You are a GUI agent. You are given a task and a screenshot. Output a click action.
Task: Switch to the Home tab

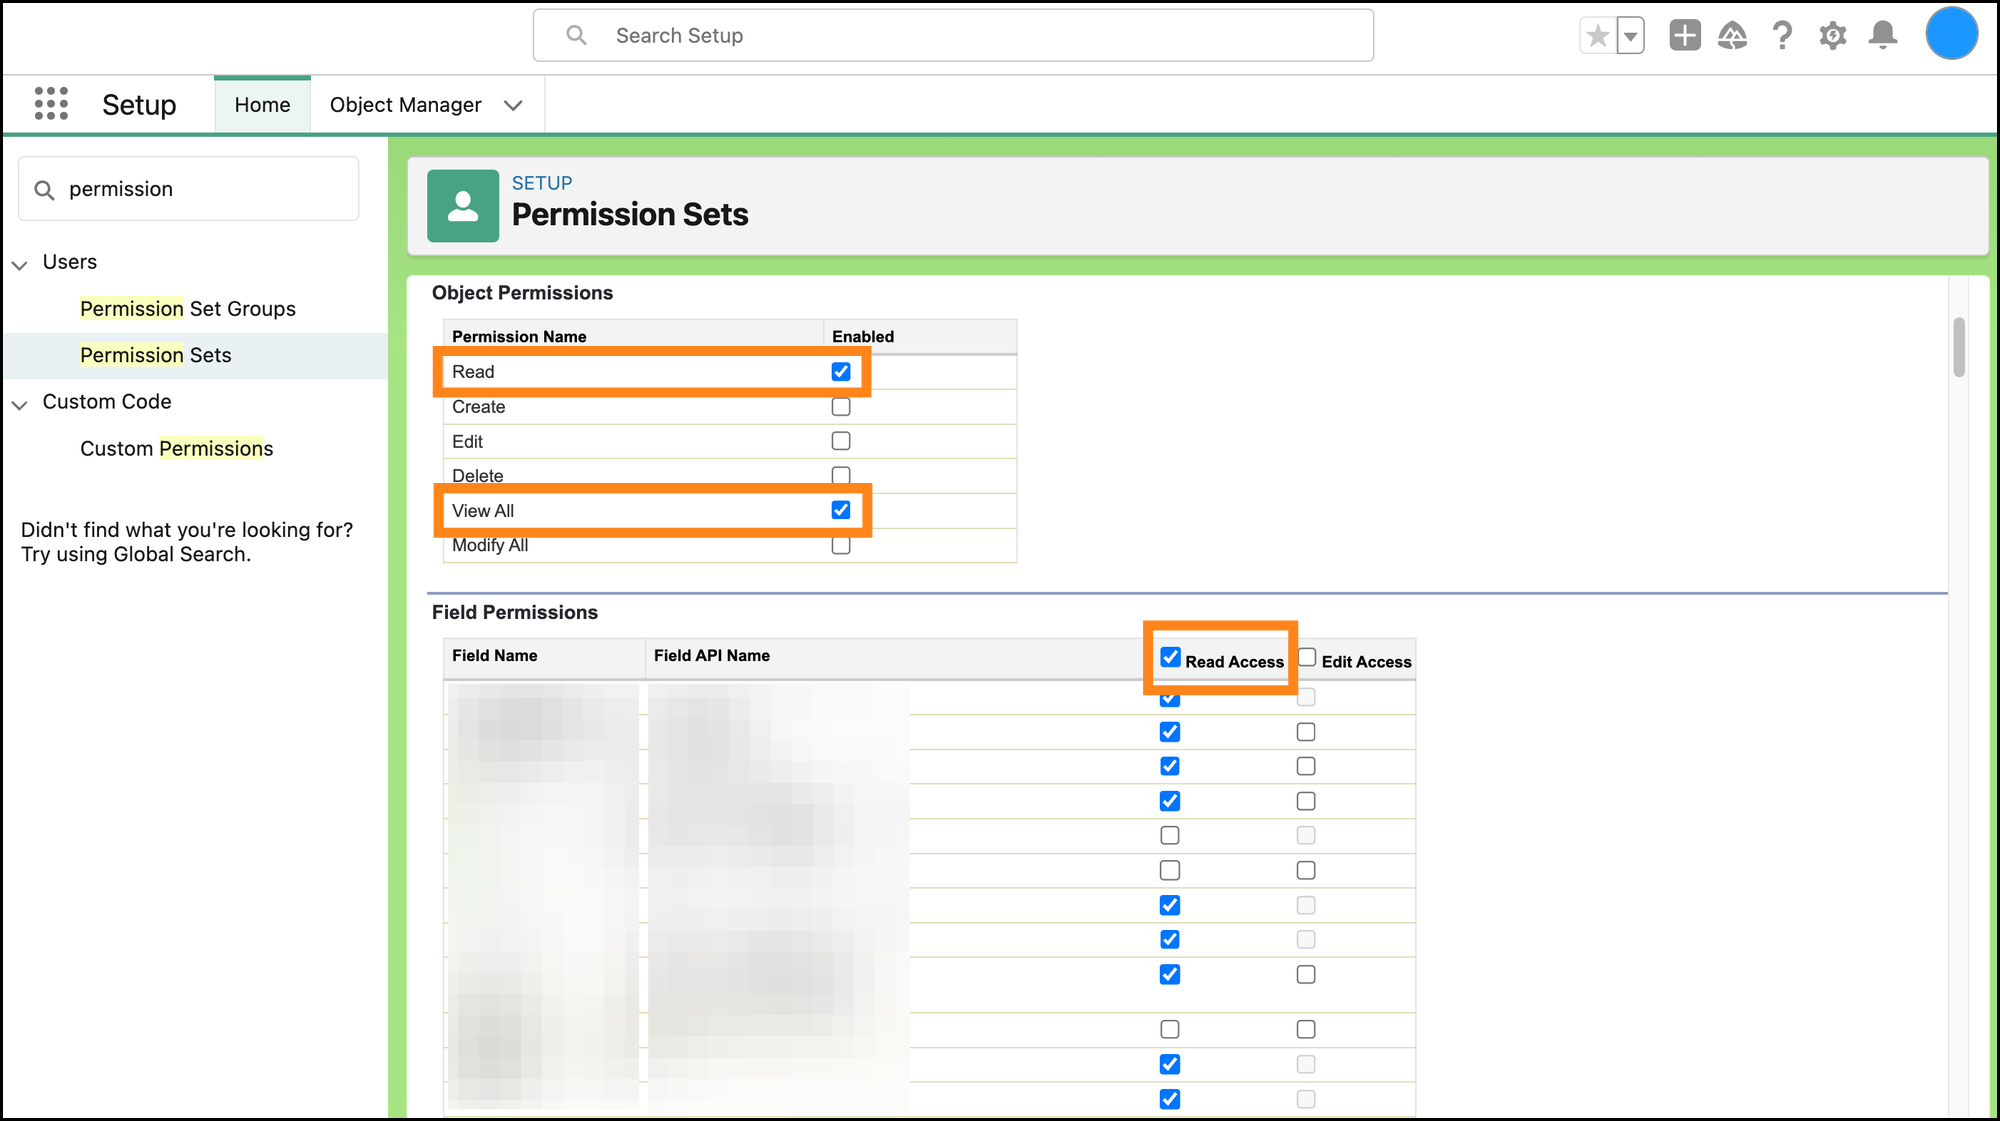pos(262,105)
